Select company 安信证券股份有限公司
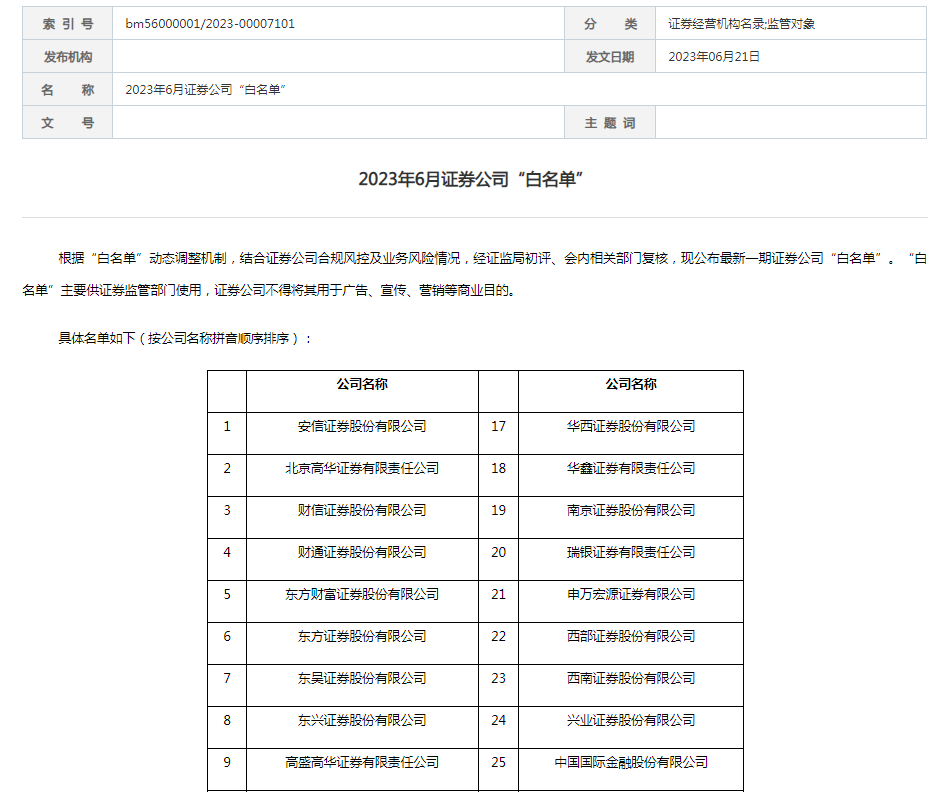This screenshot has height=792, width=946. point(362,426)
